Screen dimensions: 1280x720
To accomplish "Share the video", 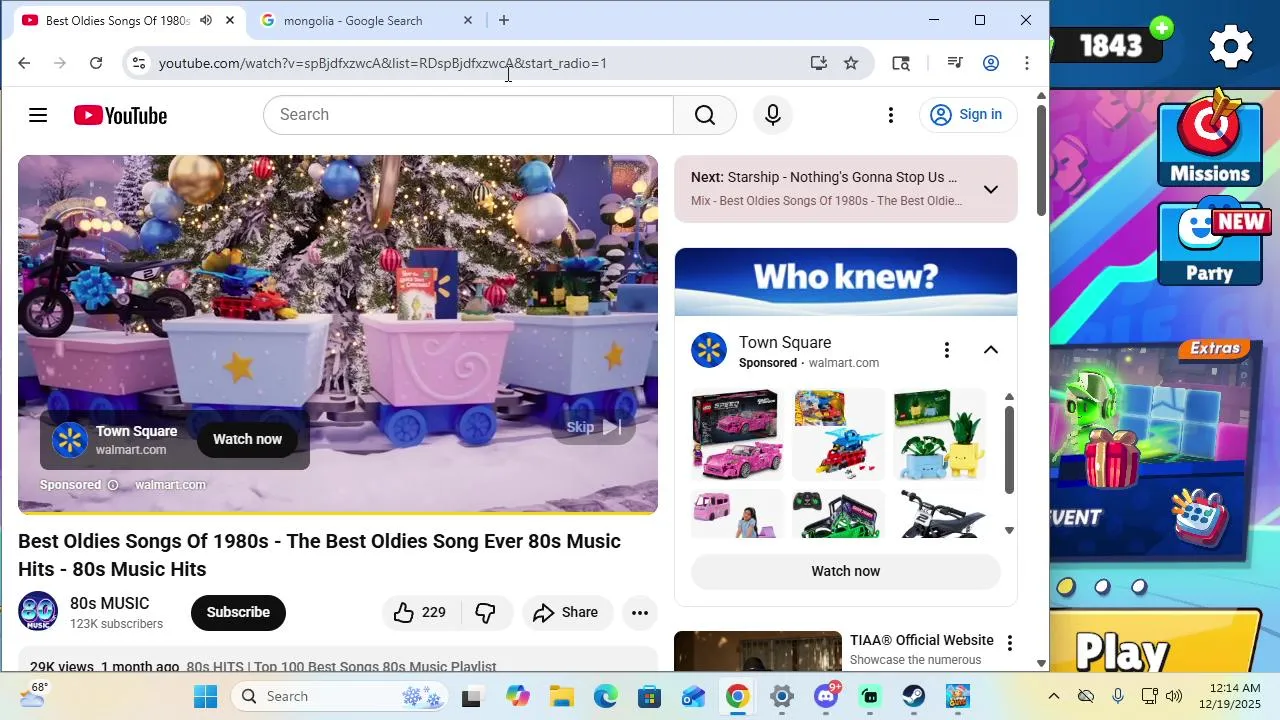I will coord(566,612).
